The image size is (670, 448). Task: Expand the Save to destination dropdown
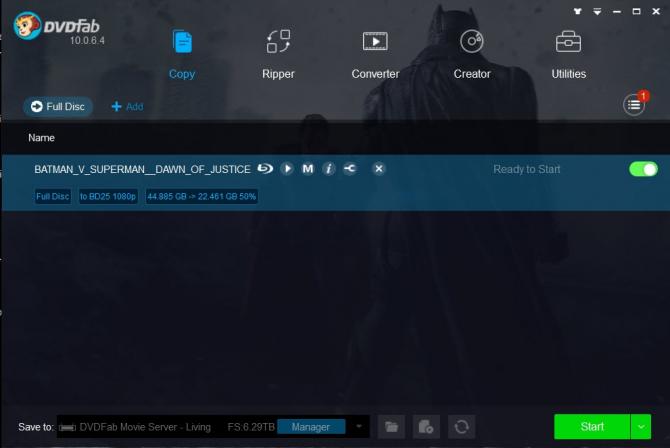(x=359, y=426)
